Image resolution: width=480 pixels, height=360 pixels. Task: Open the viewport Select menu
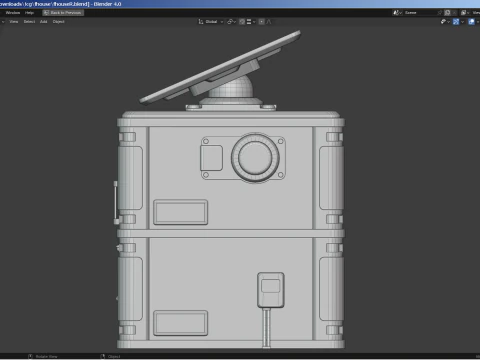tap(29, 22)
